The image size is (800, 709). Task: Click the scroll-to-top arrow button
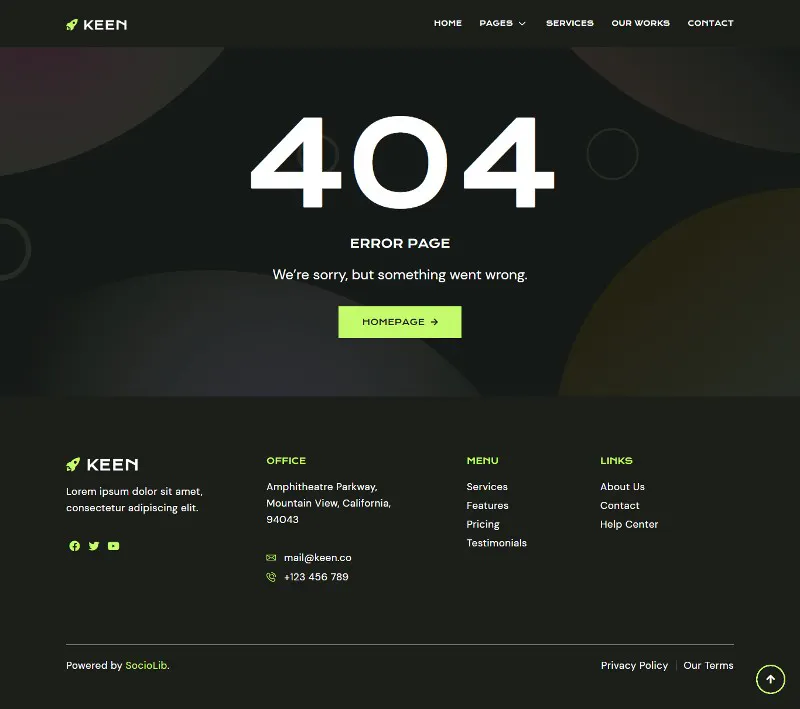click(770, 679)
